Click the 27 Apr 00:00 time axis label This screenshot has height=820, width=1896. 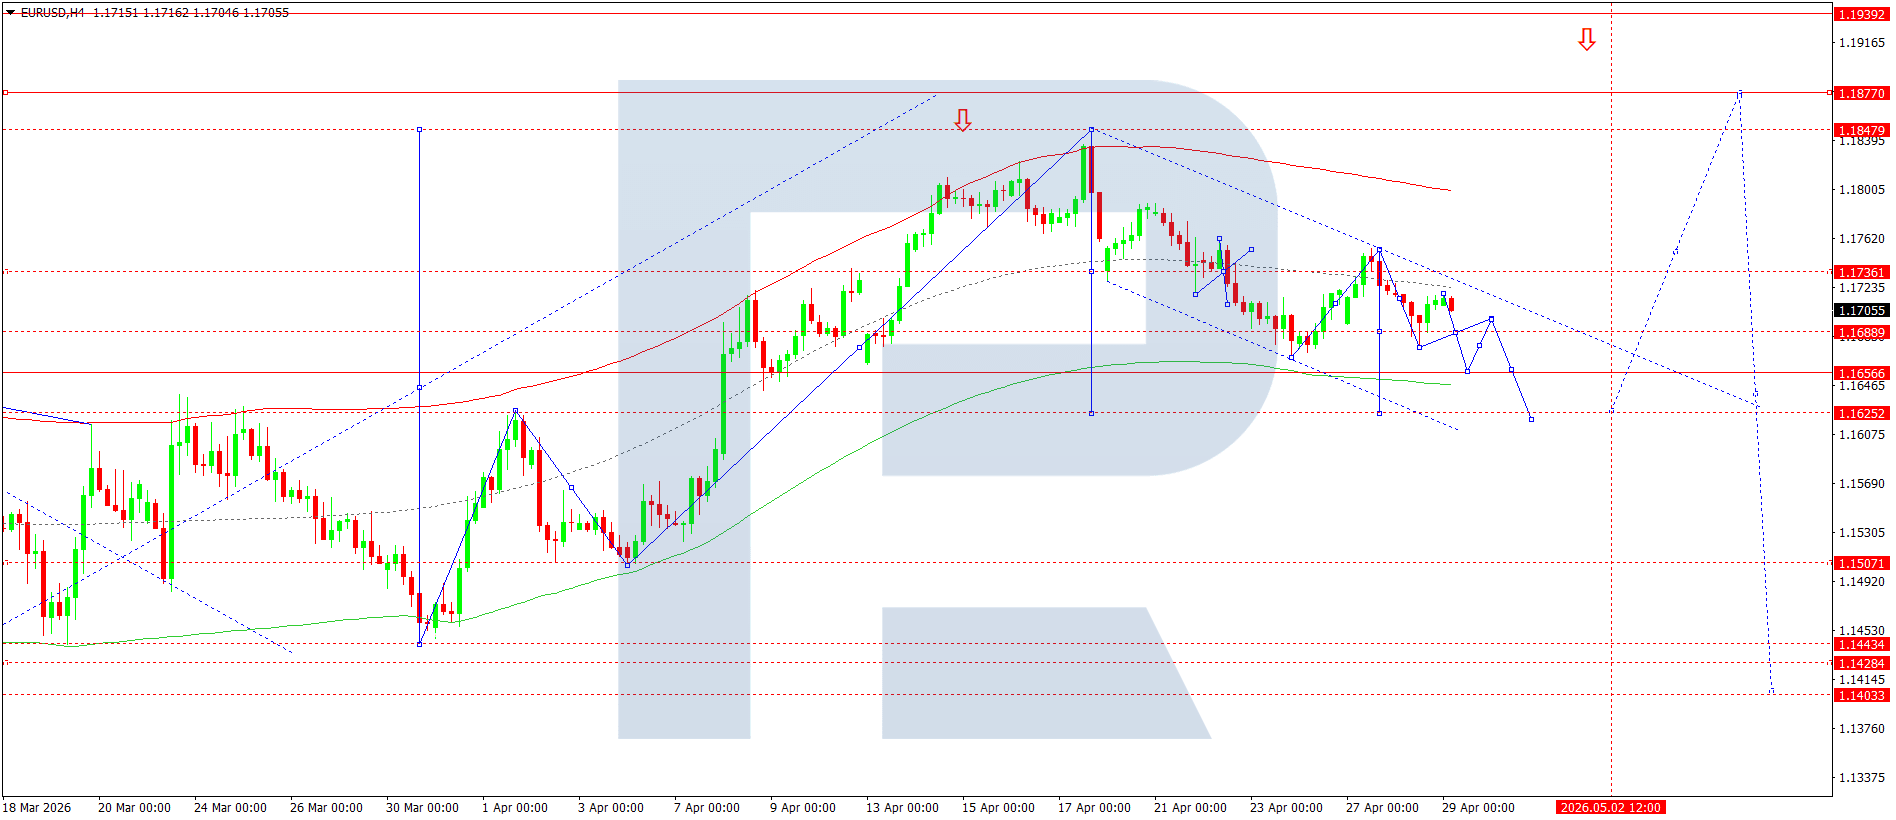click(1382, 807)
